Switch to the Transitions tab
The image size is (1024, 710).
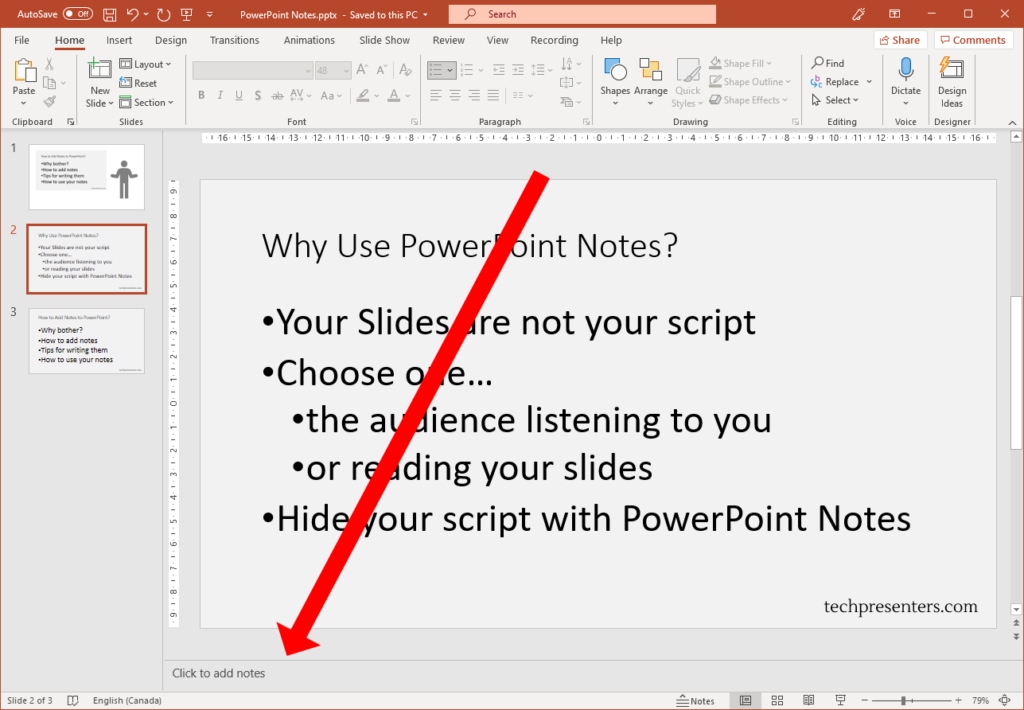[234, 40]
